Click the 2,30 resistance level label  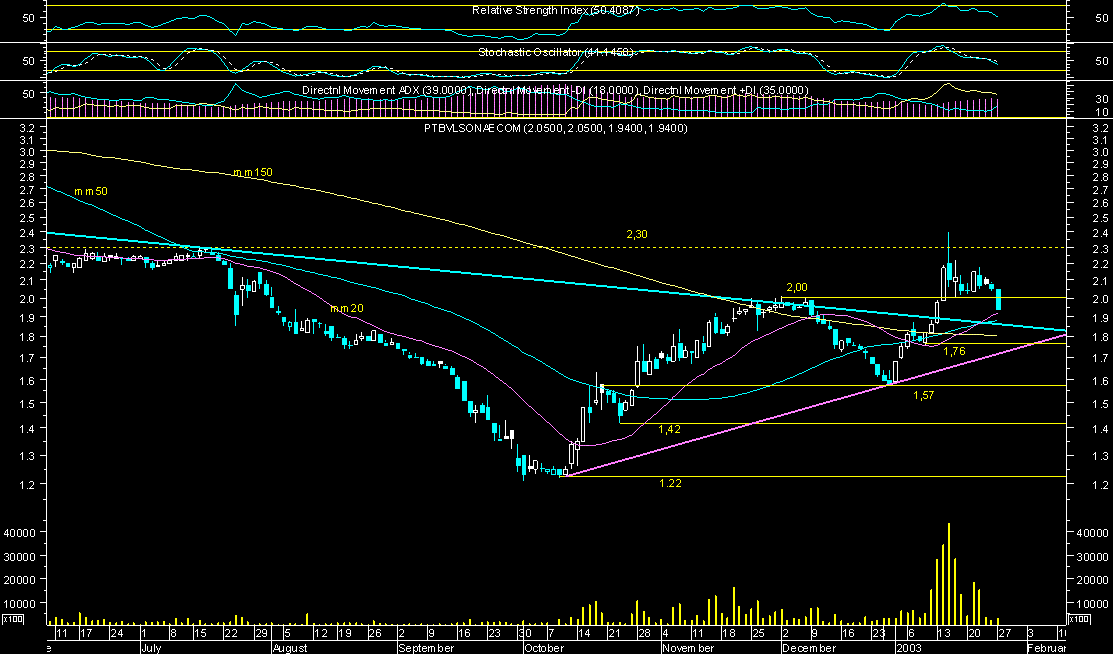coord(637,234)
